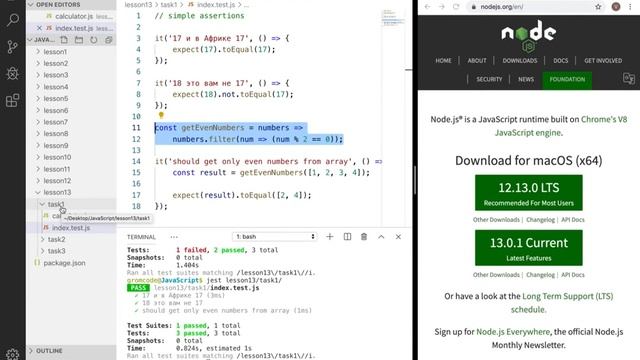Open the GET INVOLVED nav item
This screenshot has width=640, height=360.
point(603,60)
